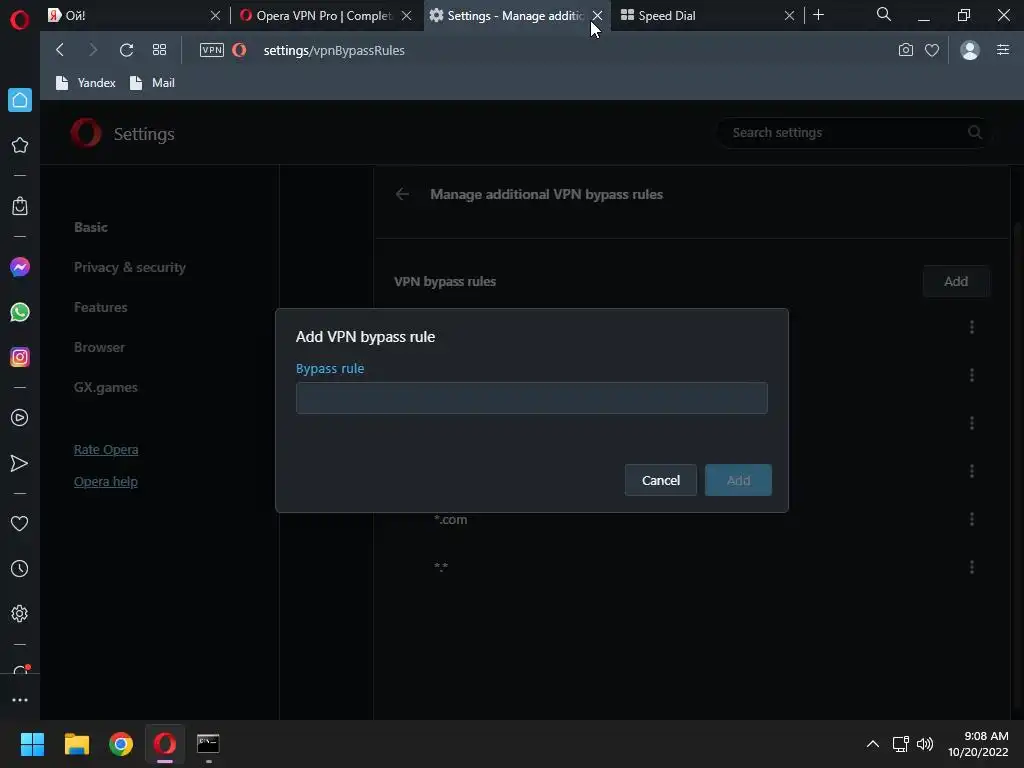Select Features settings section
The width and height of the screenshot is (1024, 768).
click(x=101, y=307)
